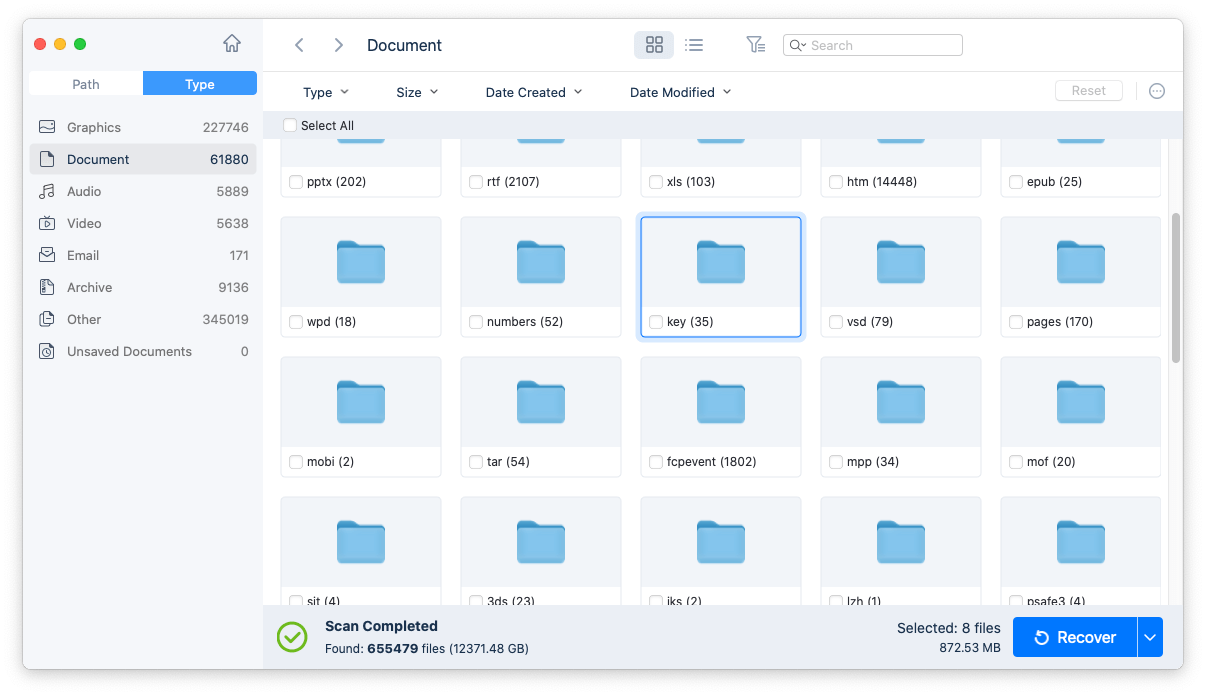
Task: Switch to the Path tab
Action: tap(85, 84)
